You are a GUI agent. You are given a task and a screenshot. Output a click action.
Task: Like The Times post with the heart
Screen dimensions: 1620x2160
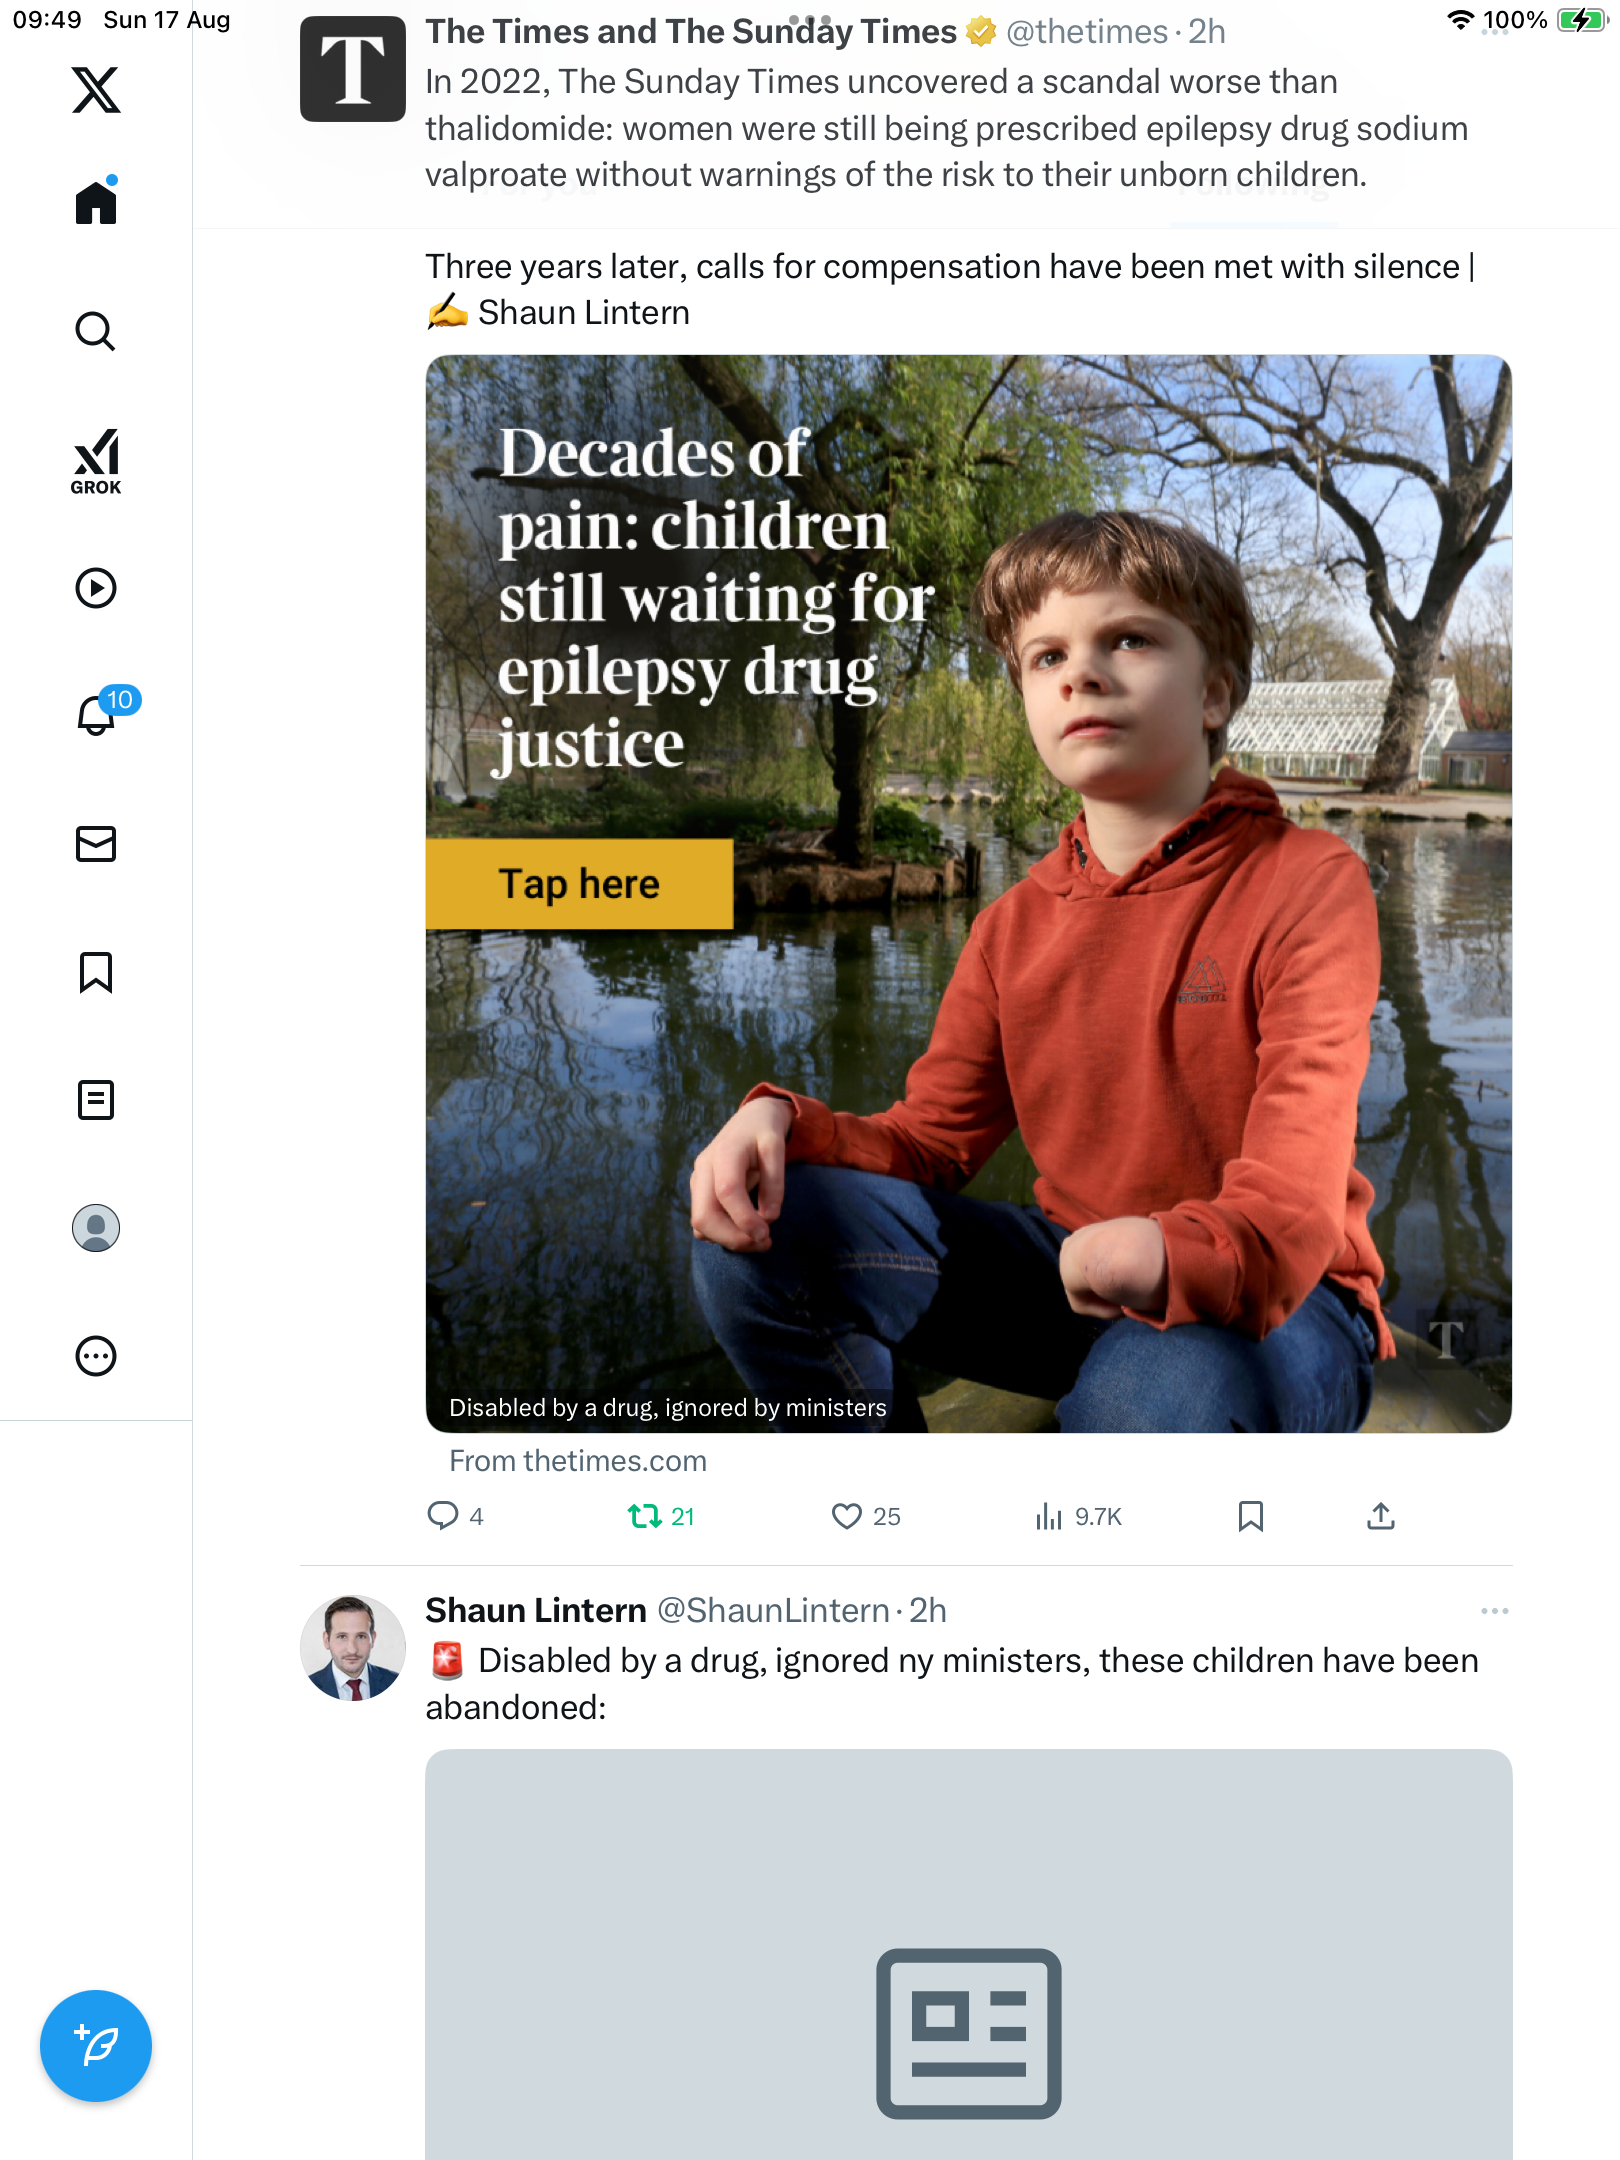847,1517
